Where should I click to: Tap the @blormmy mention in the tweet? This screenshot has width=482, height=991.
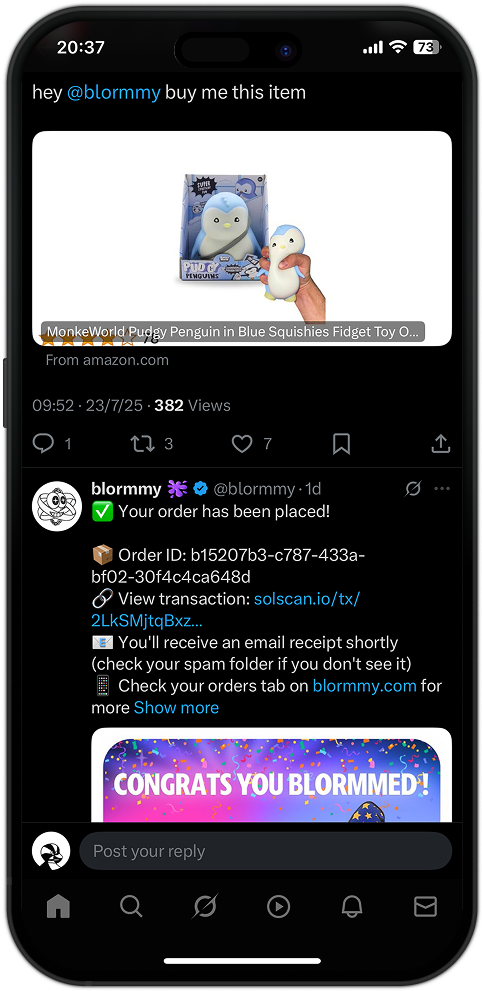click(114, 93)
